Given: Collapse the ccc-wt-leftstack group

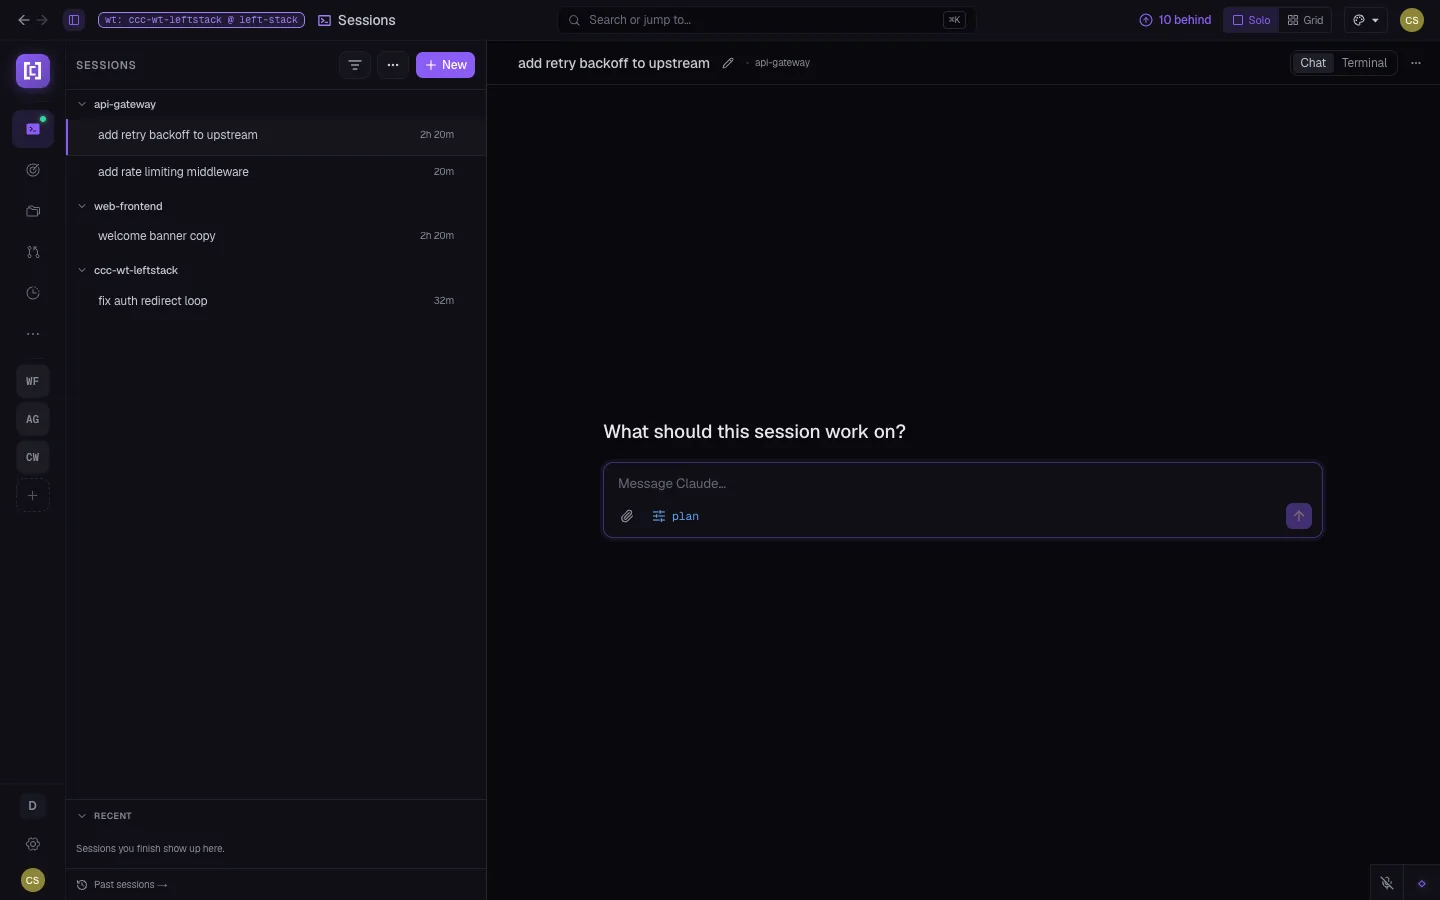Looking at the screenshot, I should pos(82,270).
